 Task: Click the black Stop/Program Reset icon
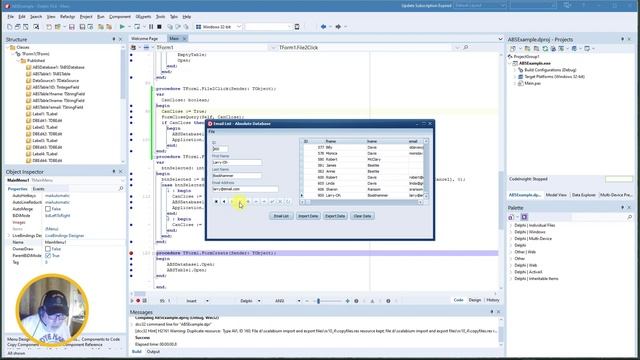[159, 27]
